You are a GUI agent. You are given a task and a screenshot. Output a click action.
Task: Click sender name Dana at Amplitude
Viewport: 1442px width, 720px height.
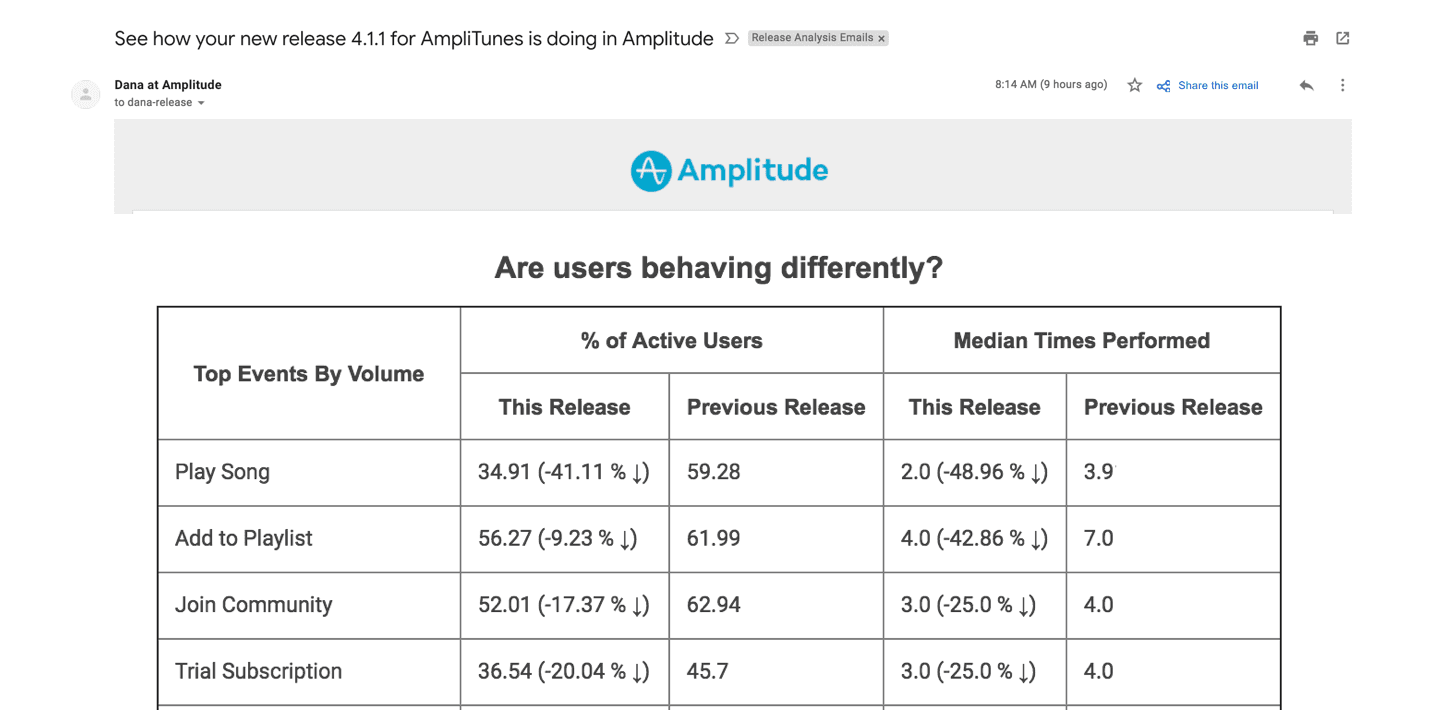168,85
